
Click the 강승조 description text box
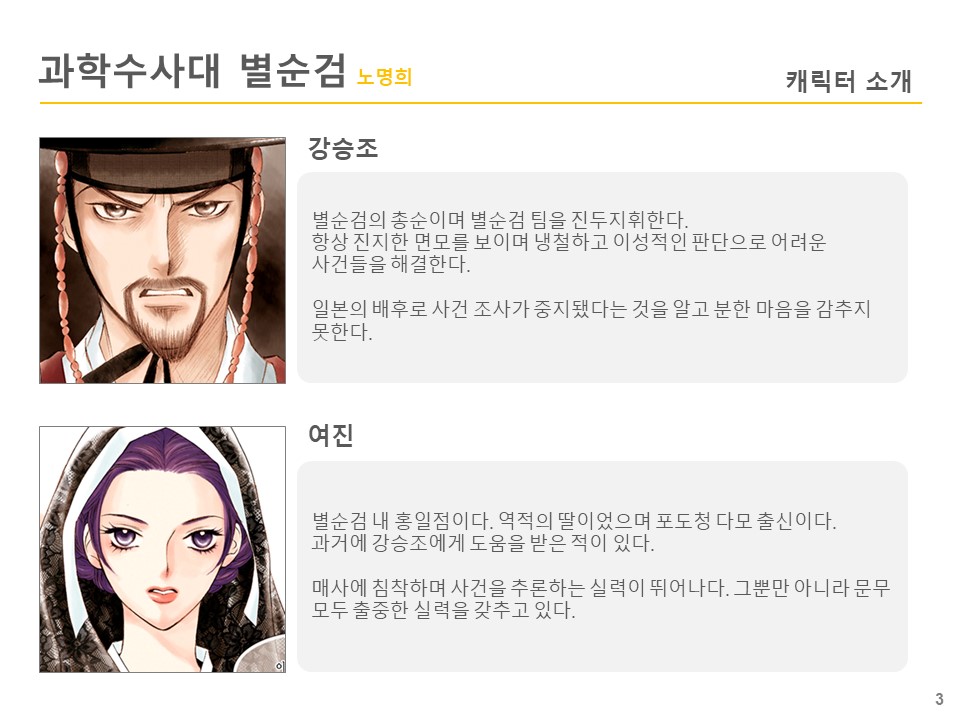click(x=602, y=277)
